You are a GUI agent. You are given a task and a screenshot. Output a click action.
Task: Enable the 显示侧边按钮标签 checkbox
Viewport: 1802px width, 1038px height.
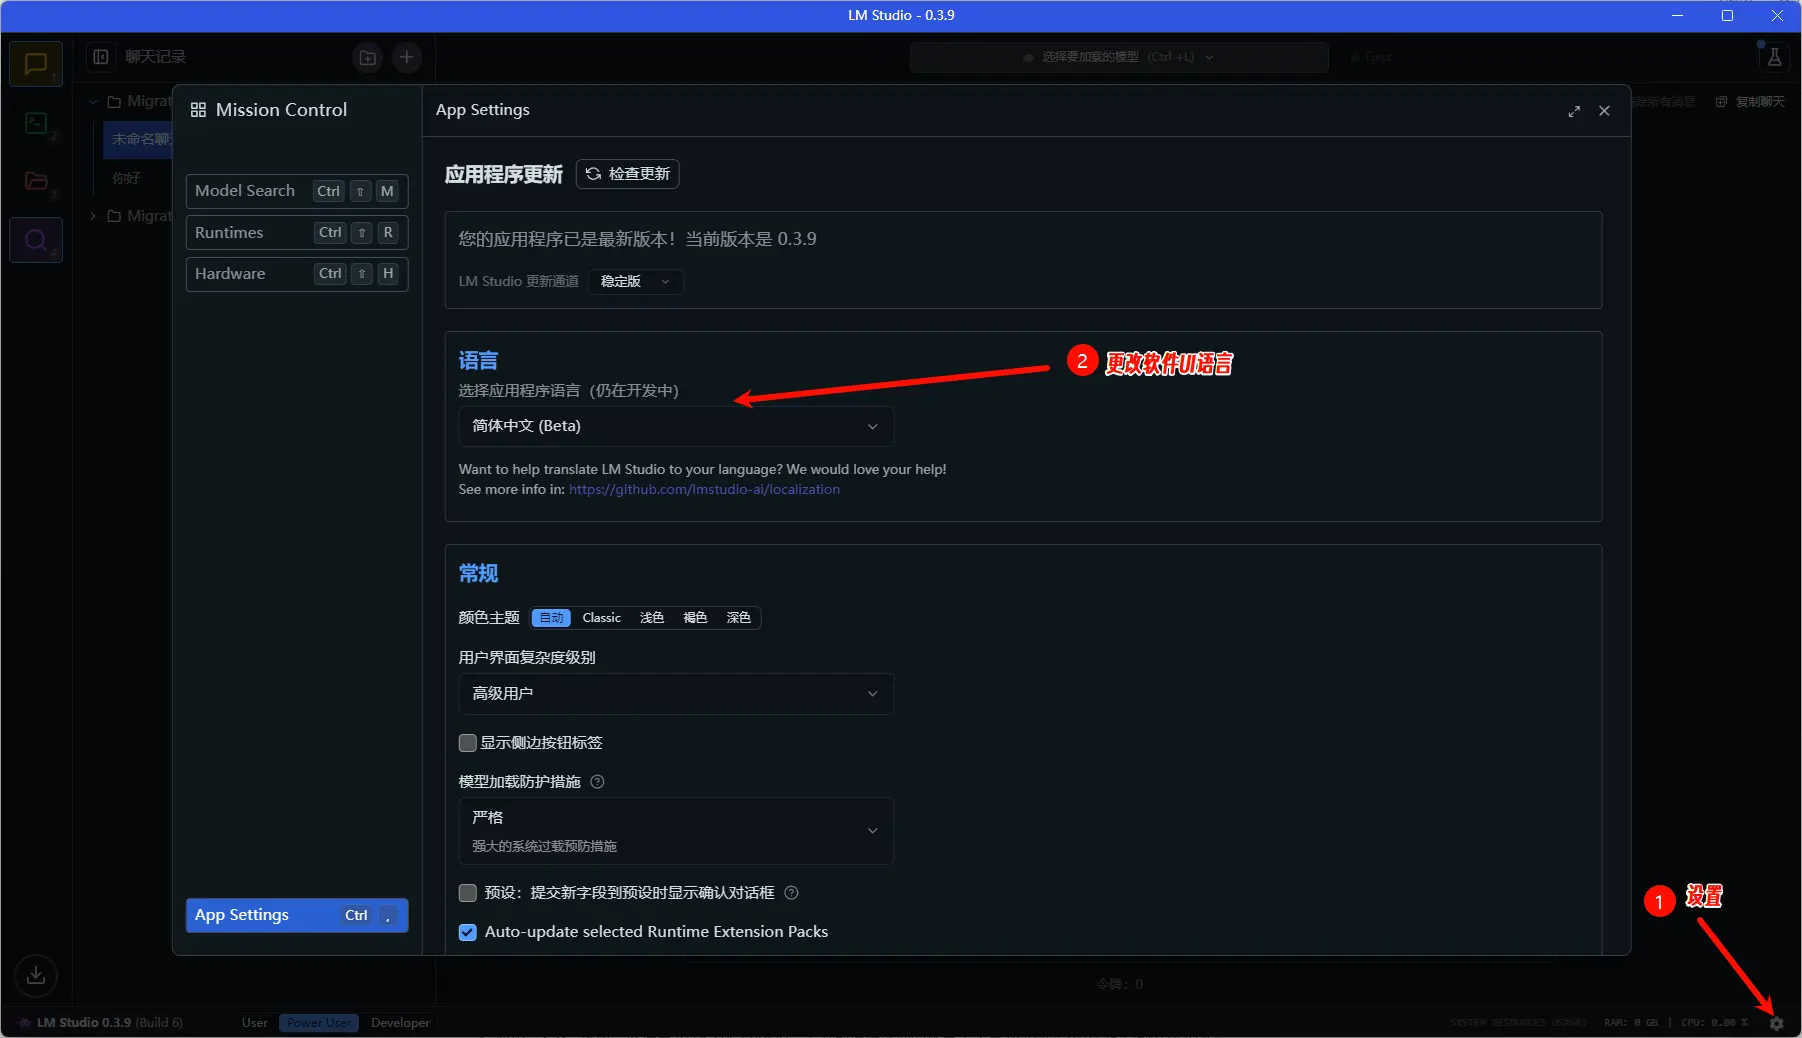coord(467,743)
